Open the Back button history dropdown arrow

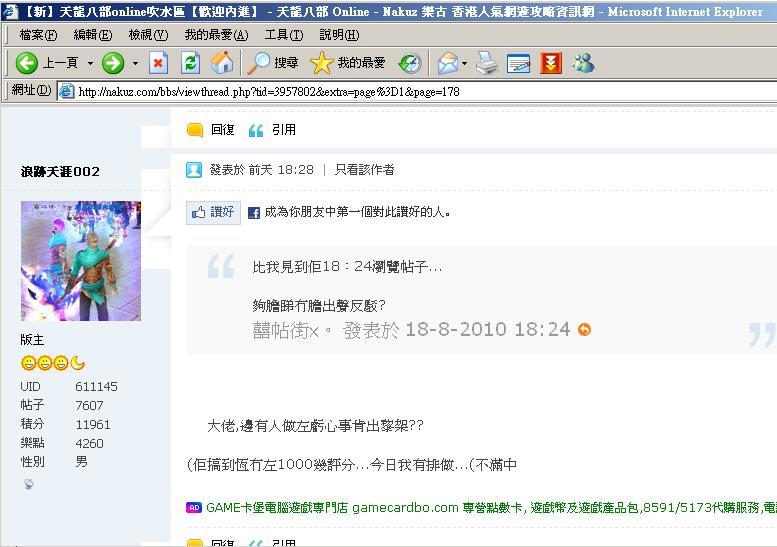90,63
